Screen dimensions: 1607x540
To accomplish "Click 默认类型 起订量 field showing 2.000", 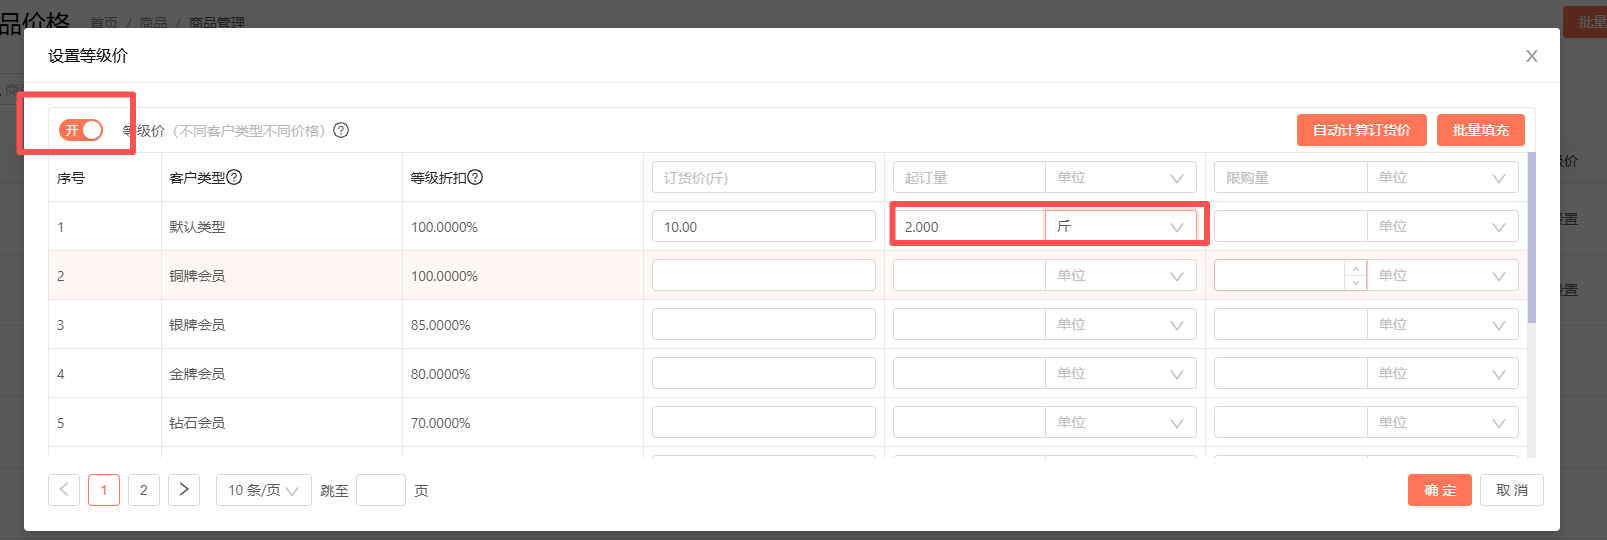I will coord(969,226).
